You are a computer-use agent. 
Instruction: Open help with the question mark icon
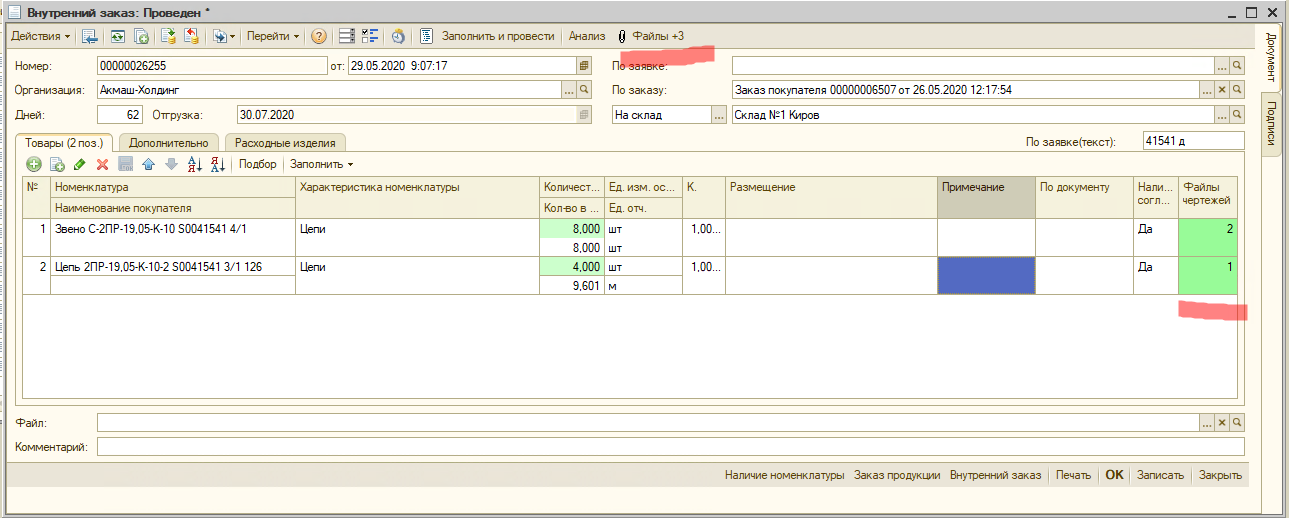(319, 36)
